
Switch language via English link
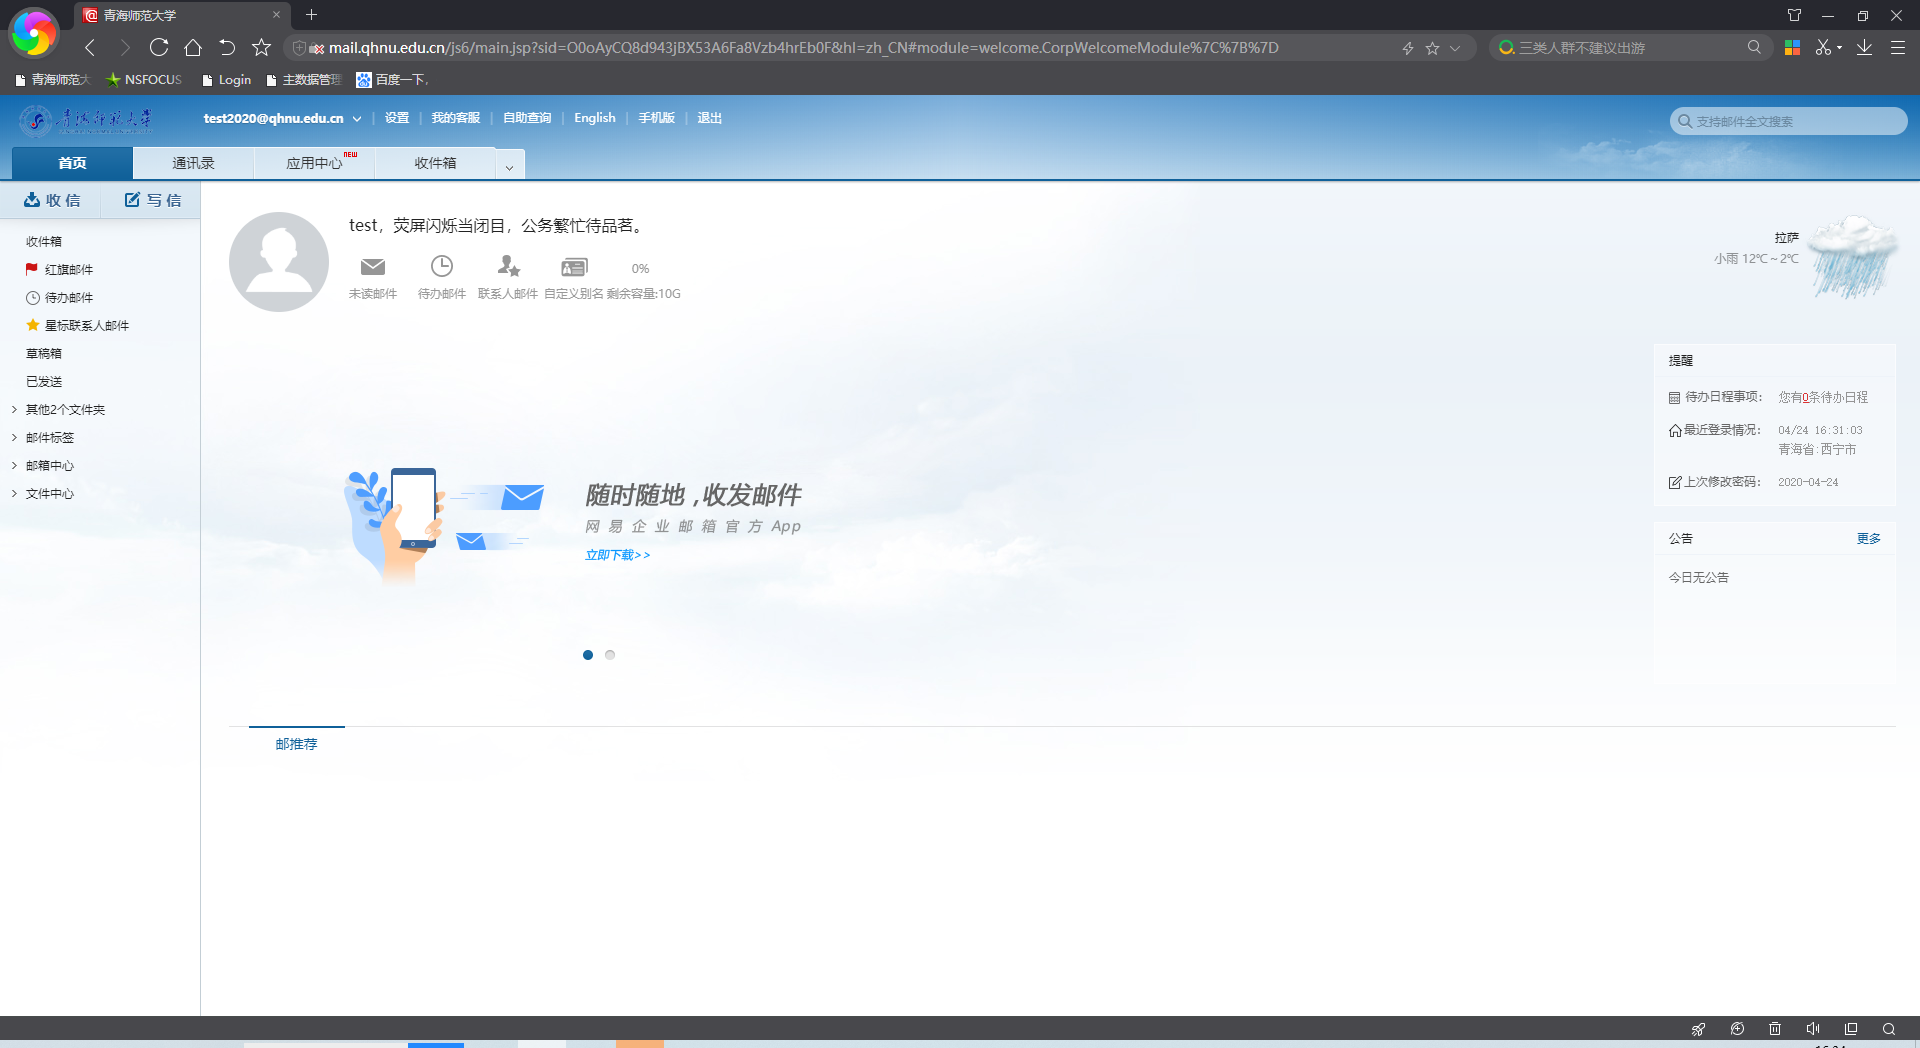[x=595, y=118]
